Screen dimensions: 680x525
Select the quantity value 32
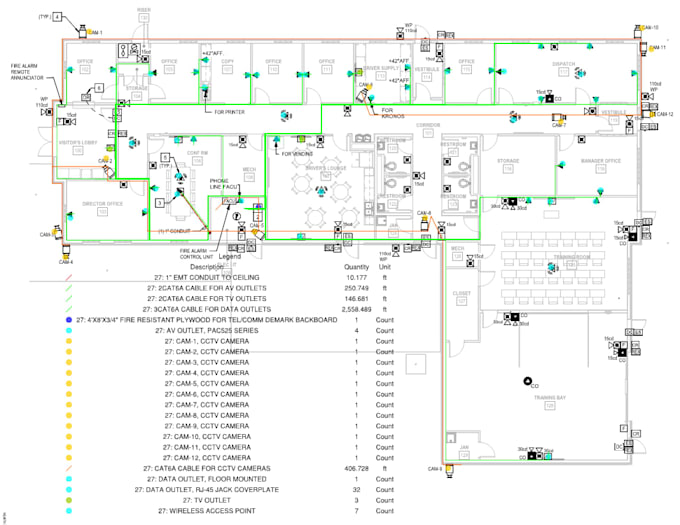tap(356, 490)
